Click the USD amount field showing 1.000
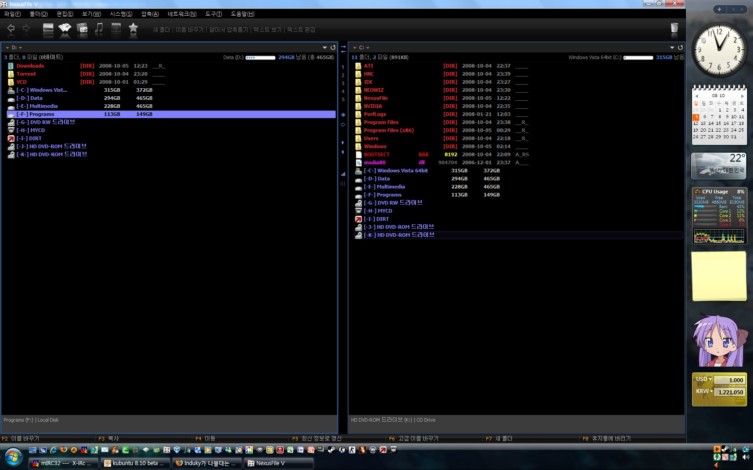The image size is (753, 470). 729,380
